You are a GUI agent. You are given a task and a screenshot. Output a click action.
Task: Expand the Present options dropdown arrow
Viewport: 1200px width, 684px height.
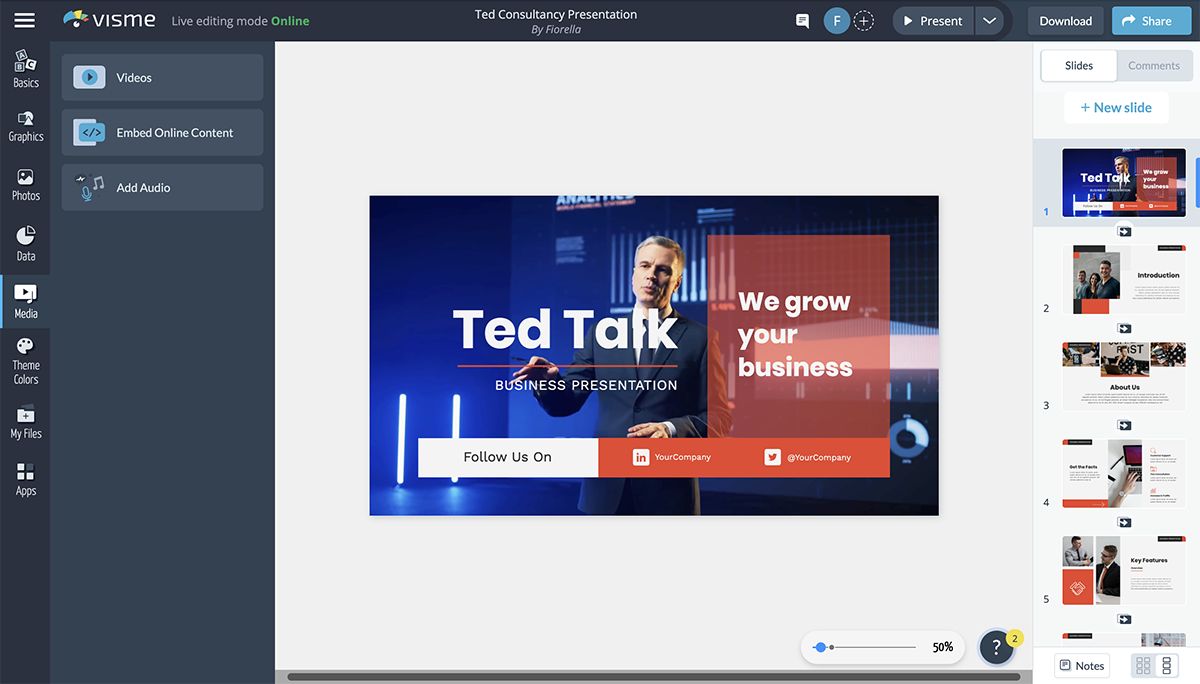[989, 21]
